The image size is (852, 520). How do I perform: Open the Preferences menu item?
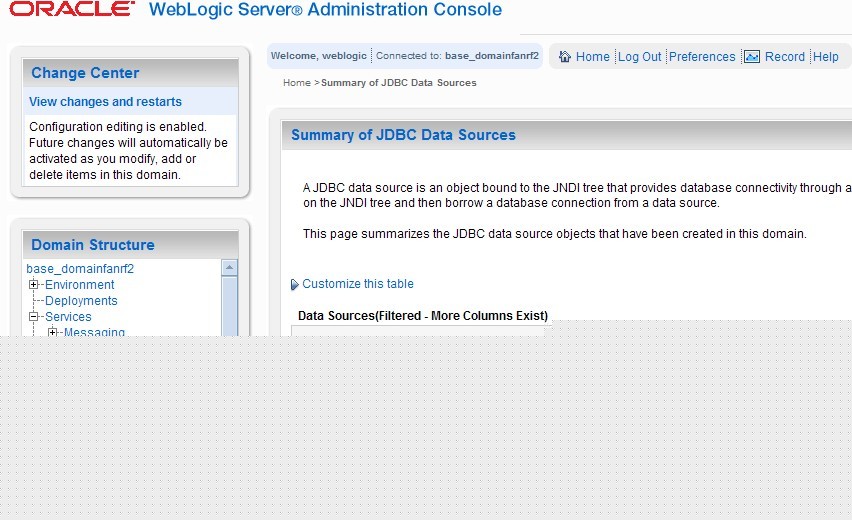(702, 57)
